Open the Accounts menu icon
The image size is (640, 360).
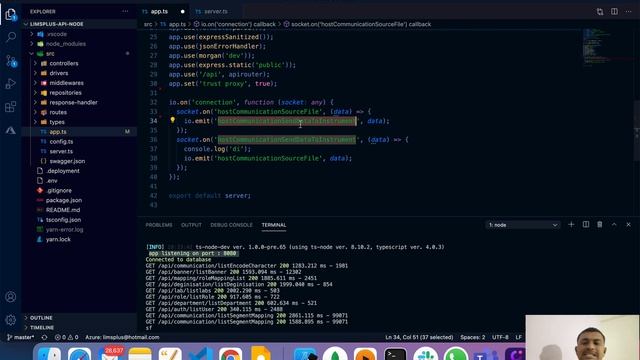coord(11,297)
